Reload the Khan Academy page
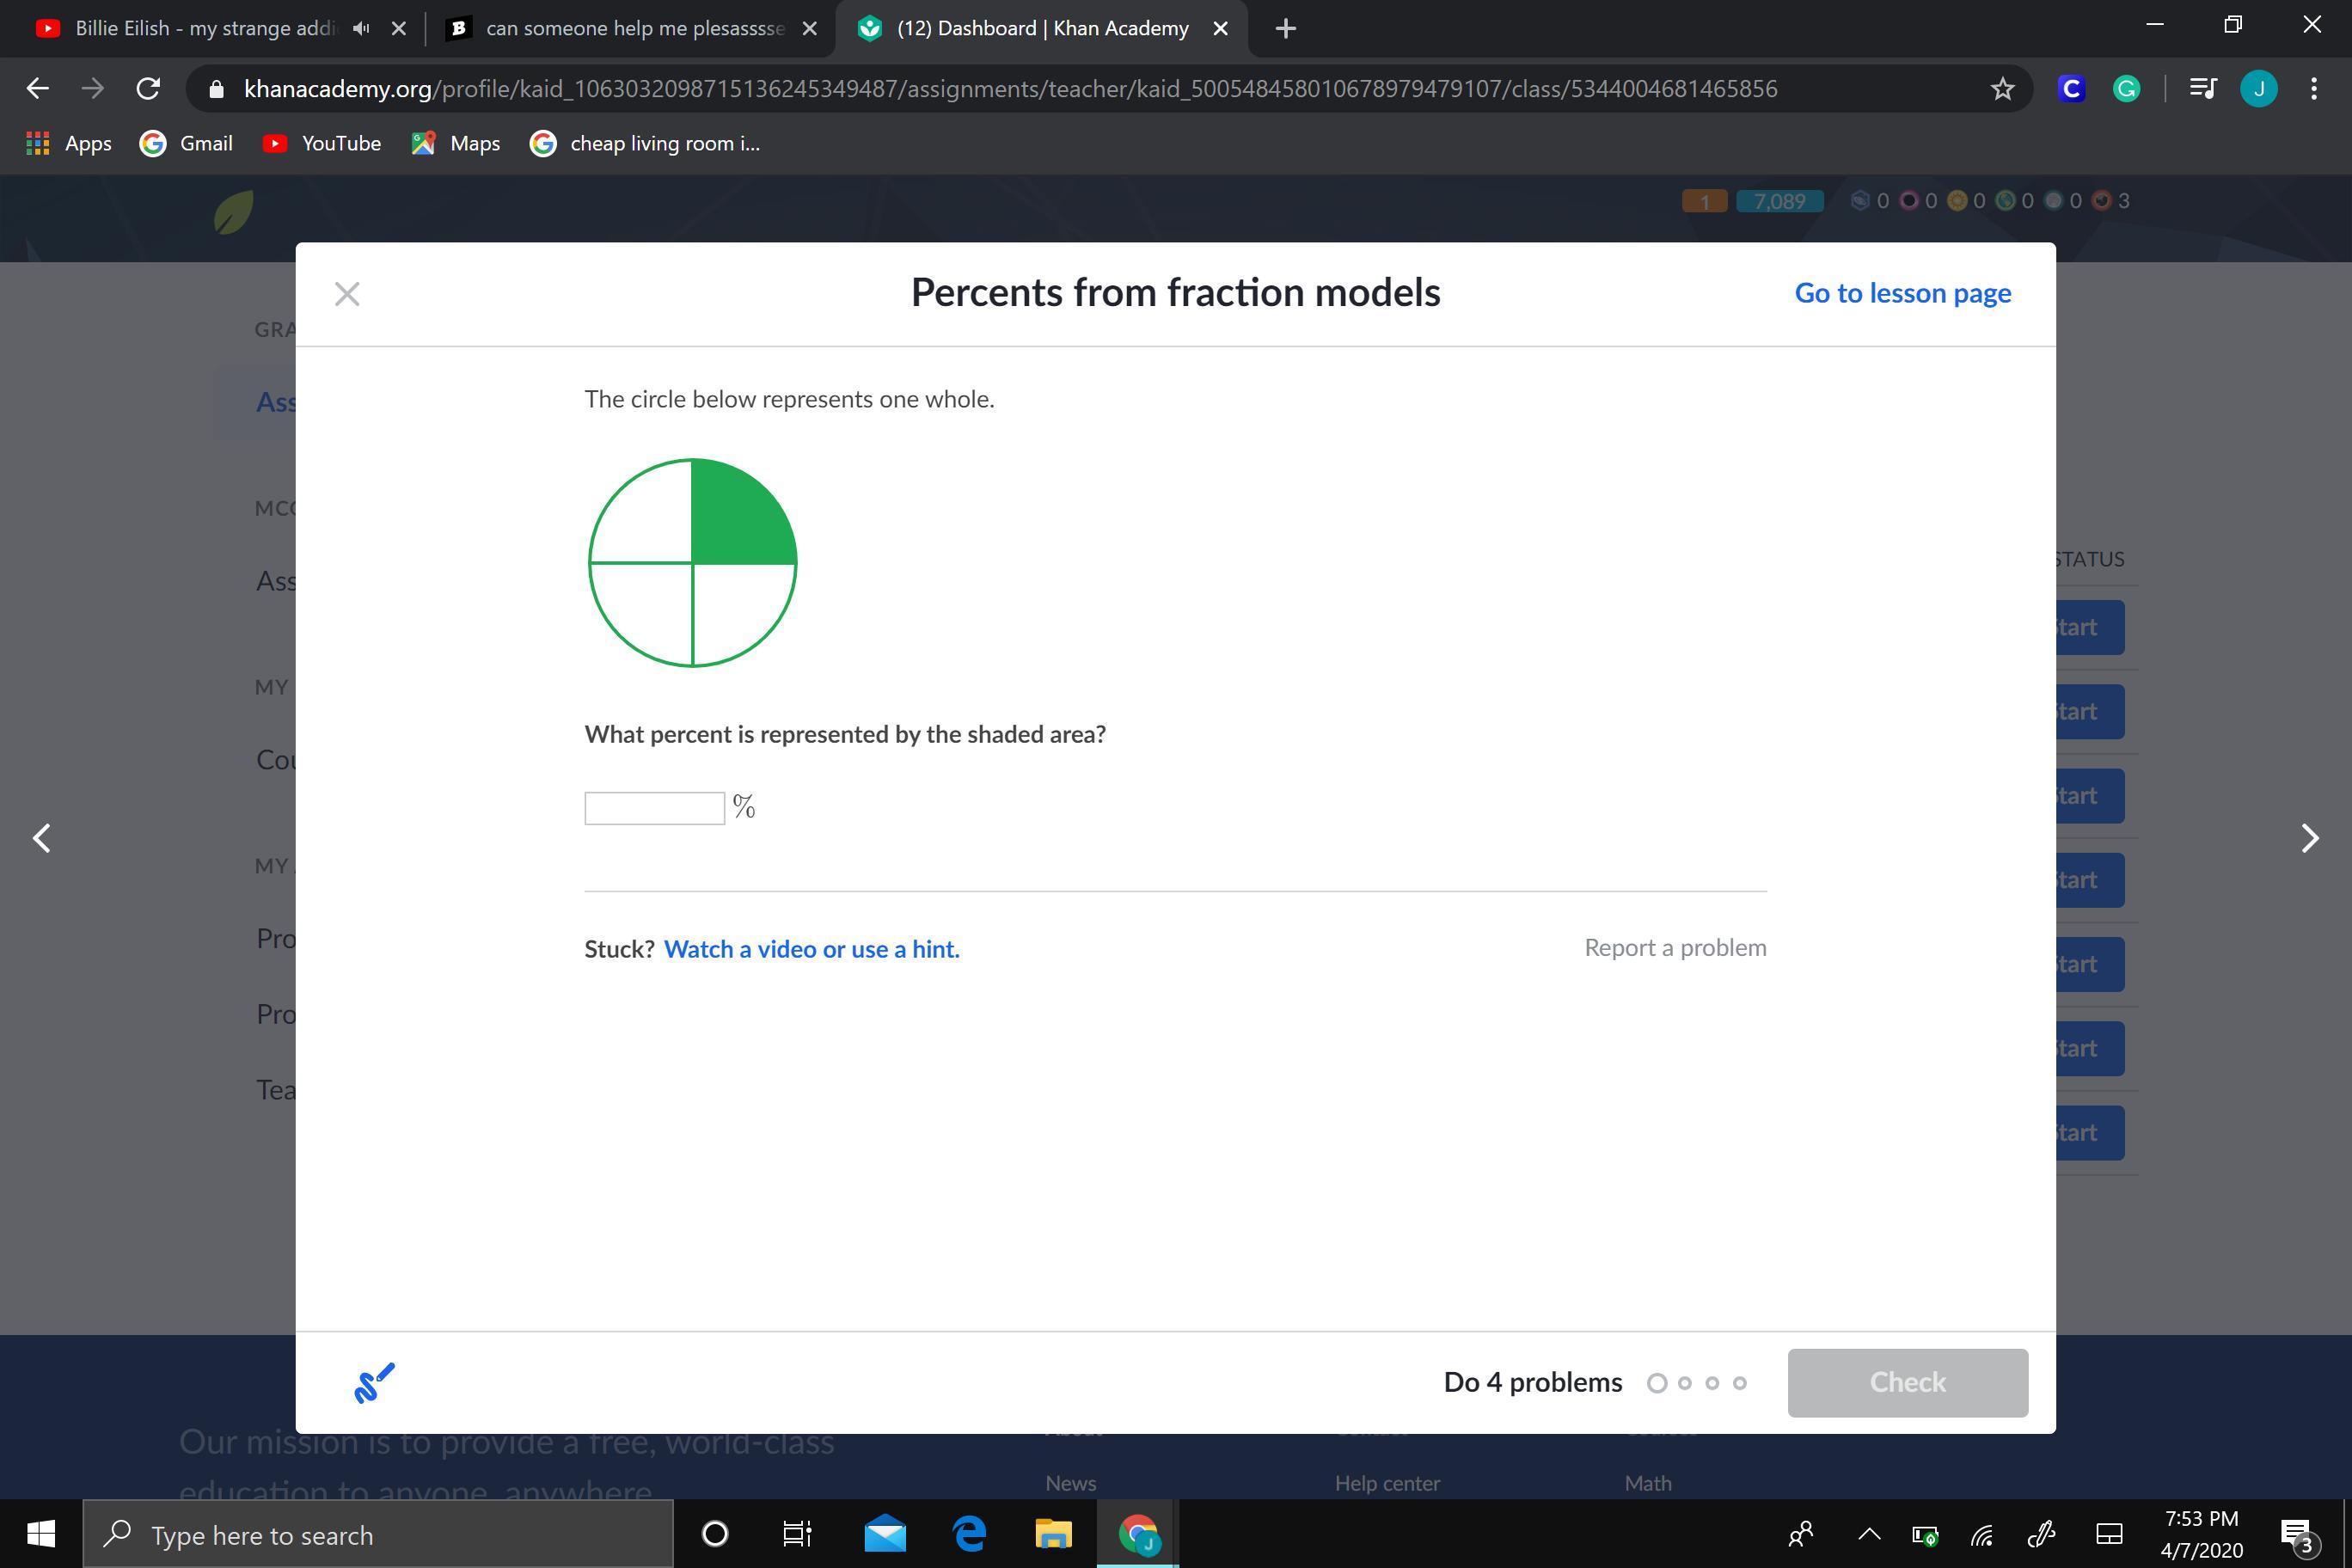 point(148,89)
